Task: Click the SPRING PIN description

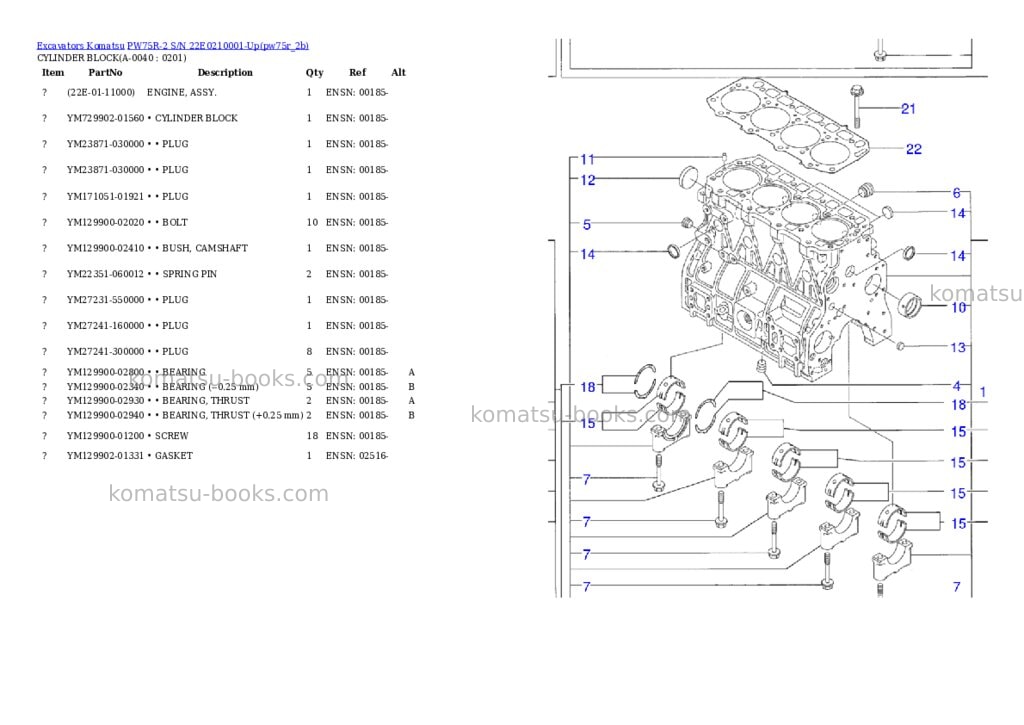Action: [x=189, y=274]
